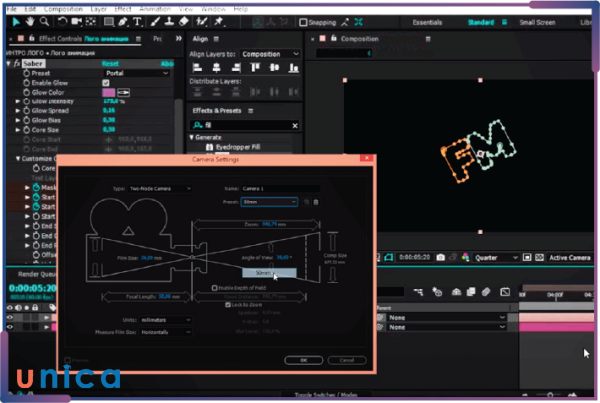
Task: Delete camera preset with trash icon
Action: tap(316, 202)
